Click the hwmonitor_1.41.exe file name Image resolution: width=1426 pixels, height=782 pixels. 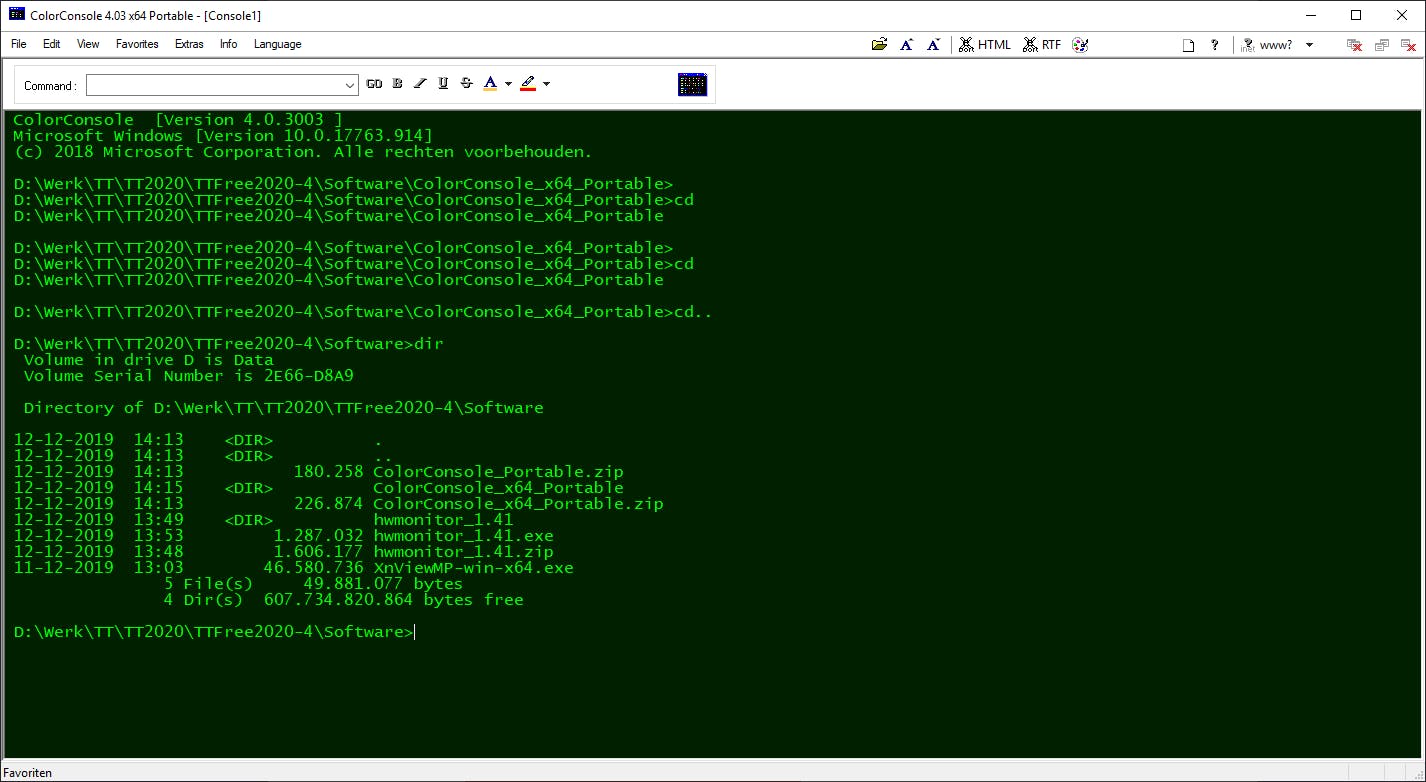(463, 536)
